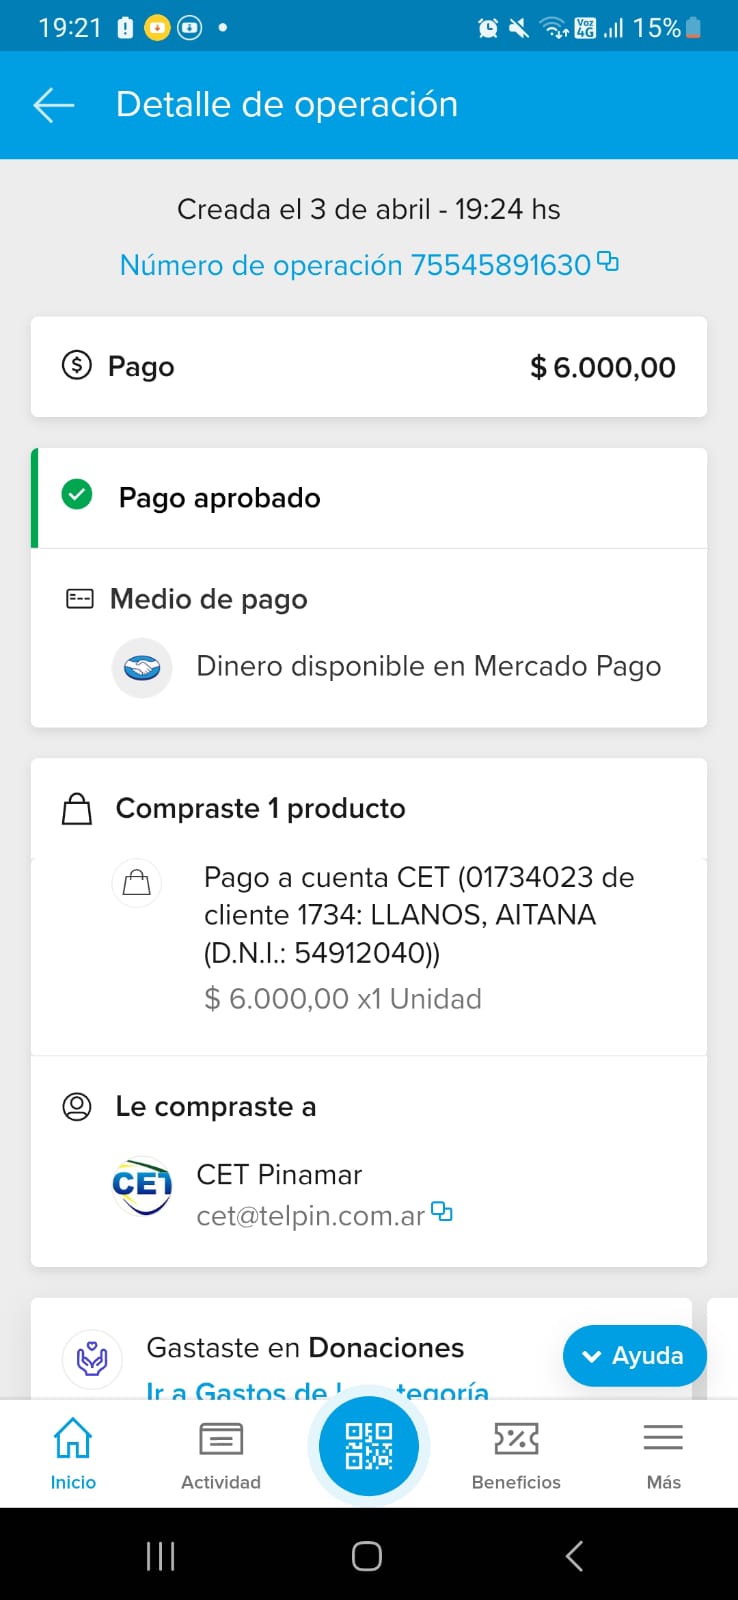Follow the Ir a Gastos link
Screen dimensions: 738x1600
(x=240, y=1390)
